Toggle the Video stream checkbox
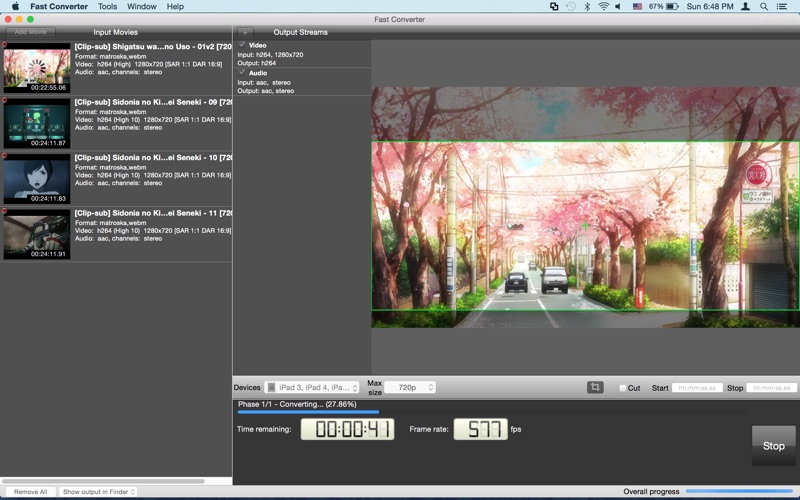This screenshot has width=800, height=500. (x=242, y=45)
